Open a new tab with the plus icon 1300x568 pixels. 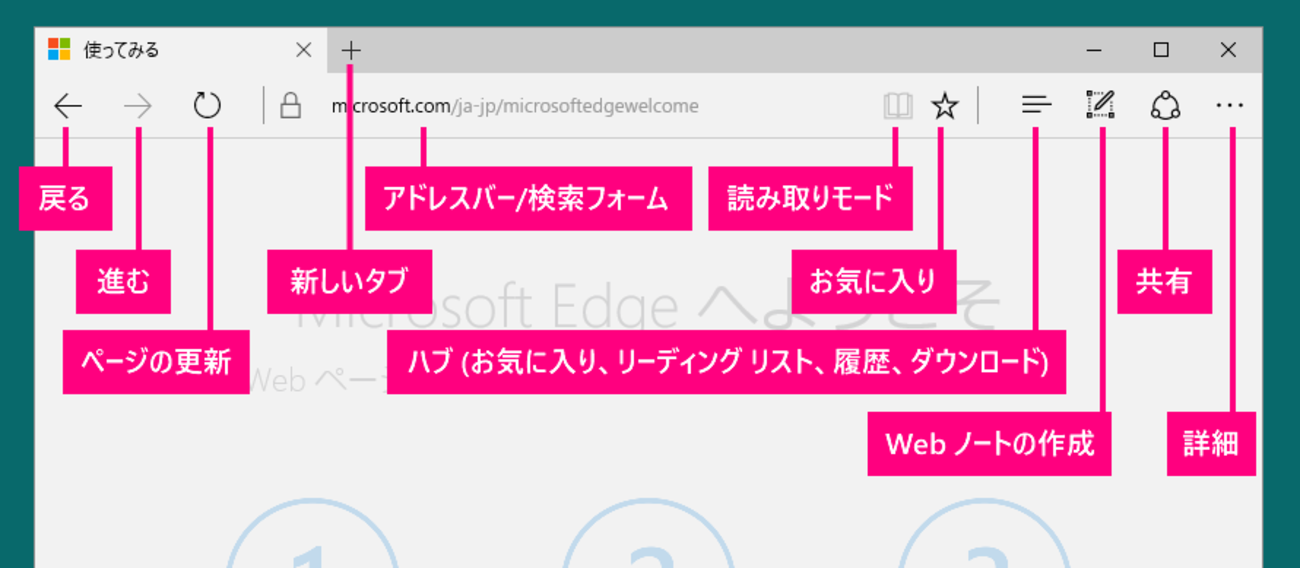click(351, 50)
